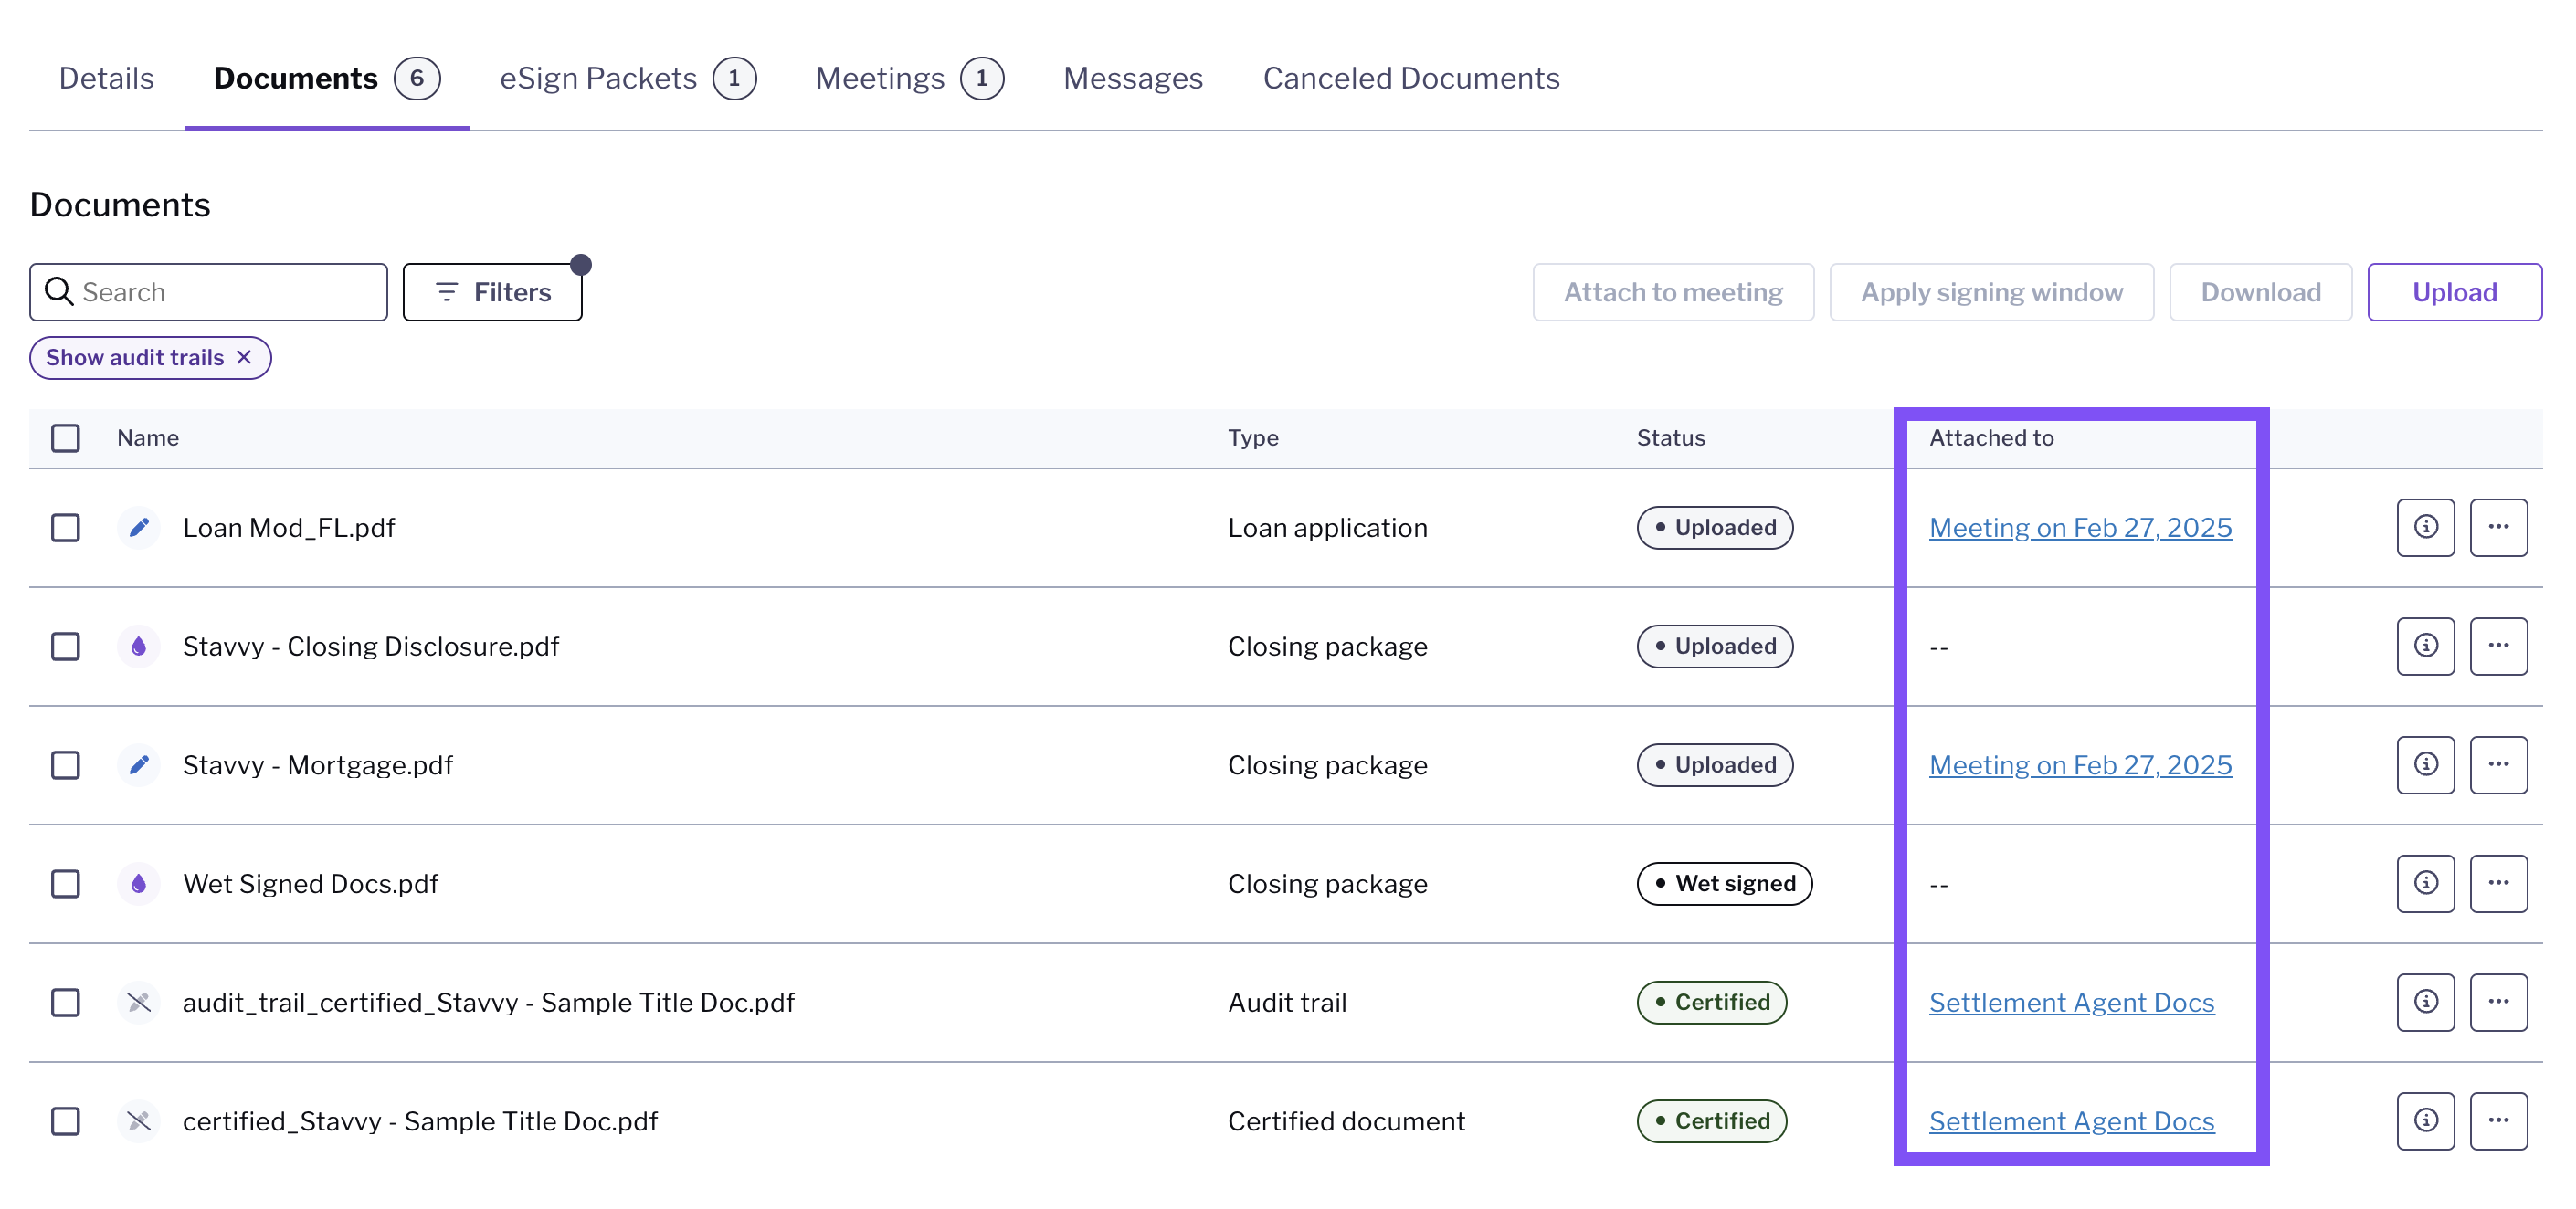Click the Upload button
Viewport: 2576px width, 1209px height.
click(x=2454, y=292)
